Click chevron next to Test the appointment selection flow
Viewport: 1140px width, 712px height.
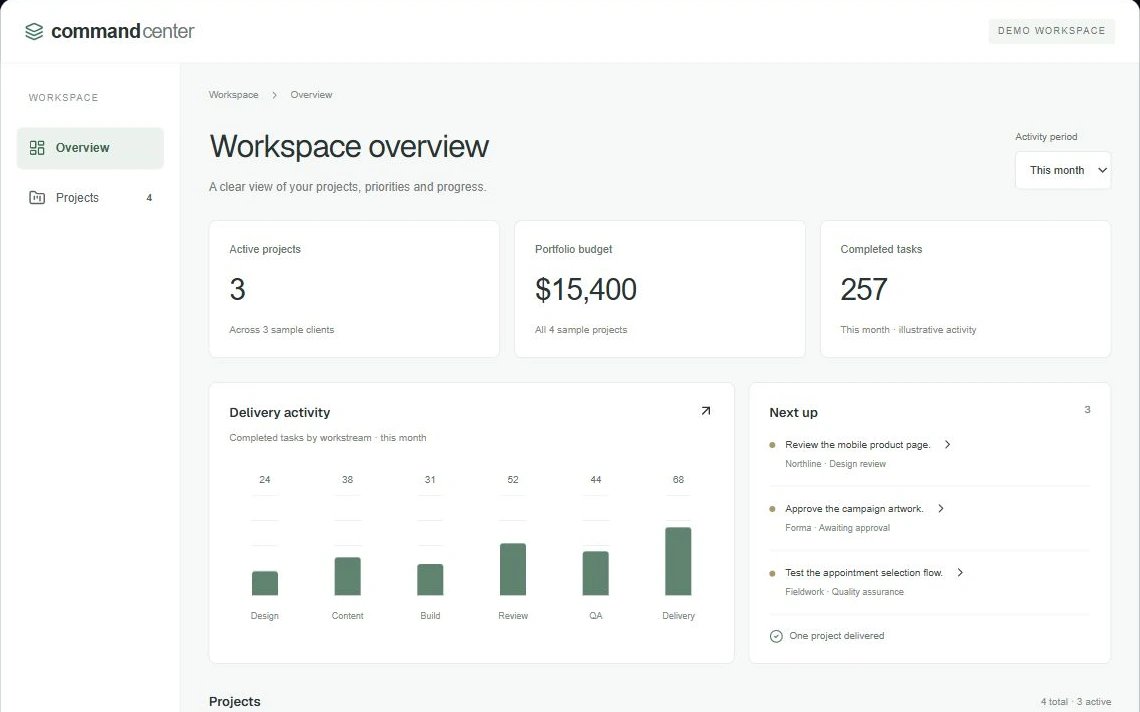click(x=960, y=572)
